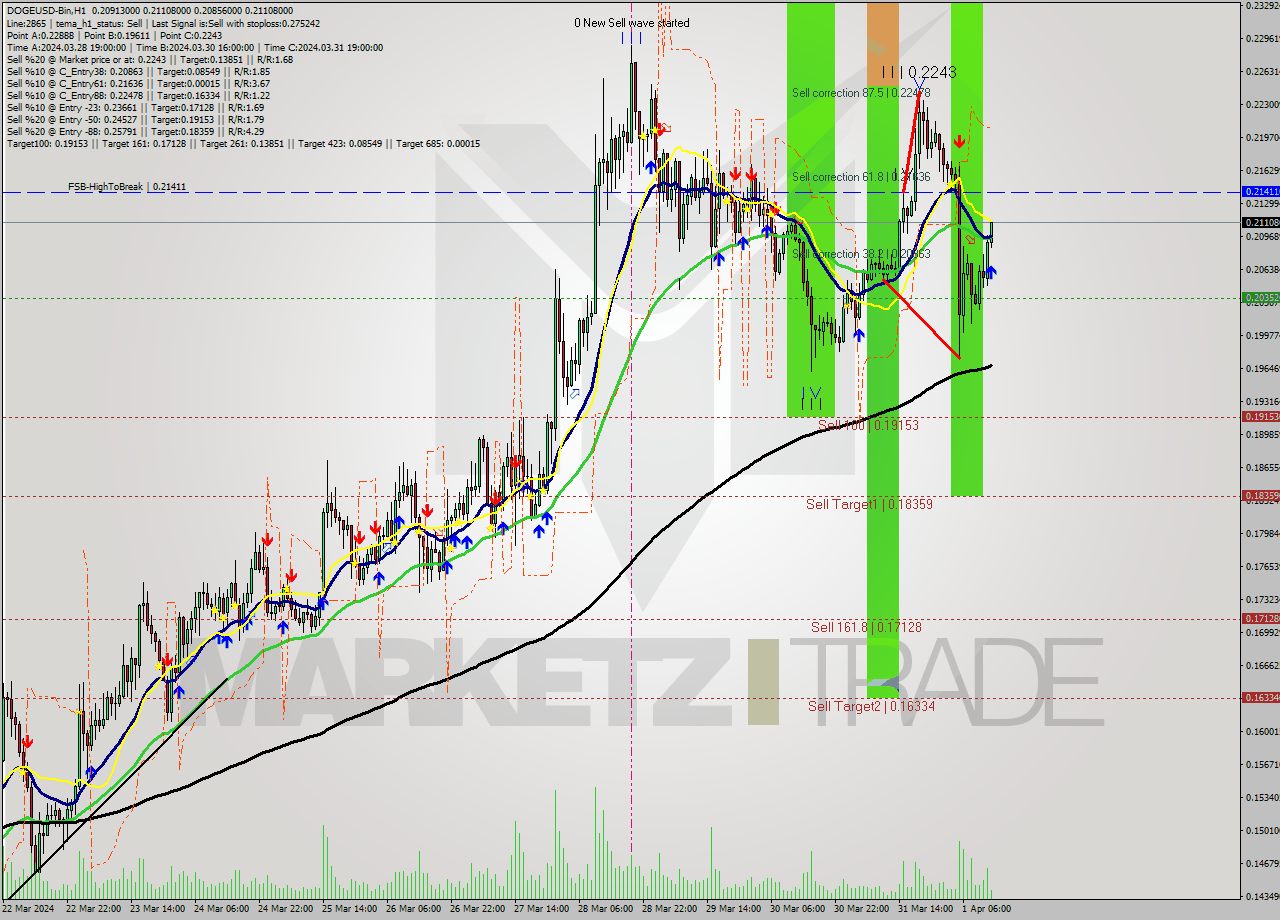
Task: Select the 'Sell %20 @ Entry -50: 0.24527' line
Action: [135, 119]
